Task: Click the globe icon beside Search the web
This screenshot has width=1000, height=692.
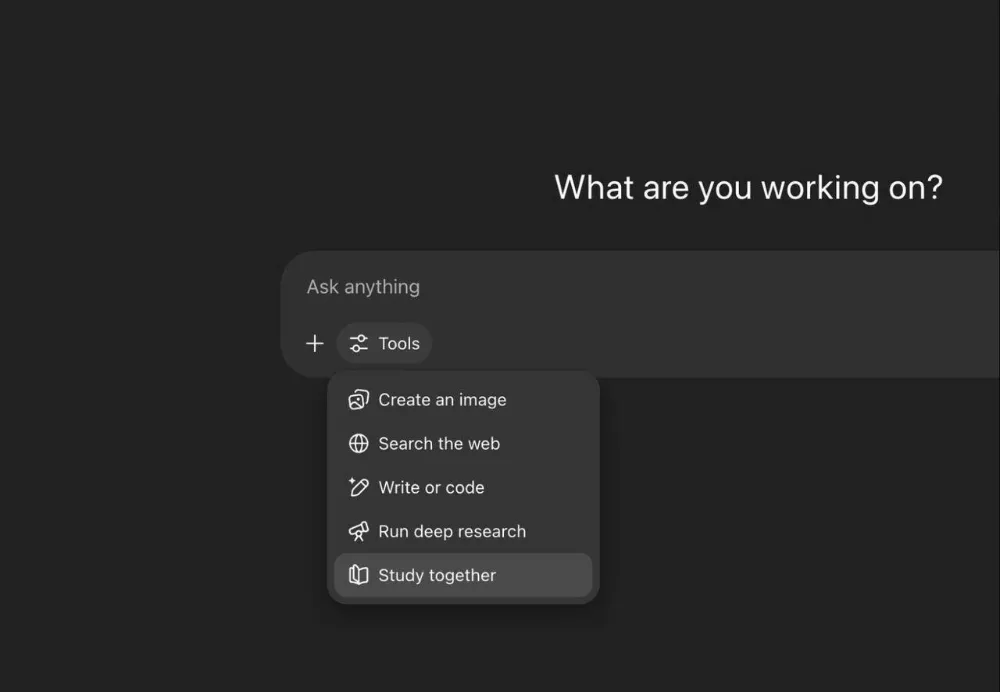Action: [358, 443]
